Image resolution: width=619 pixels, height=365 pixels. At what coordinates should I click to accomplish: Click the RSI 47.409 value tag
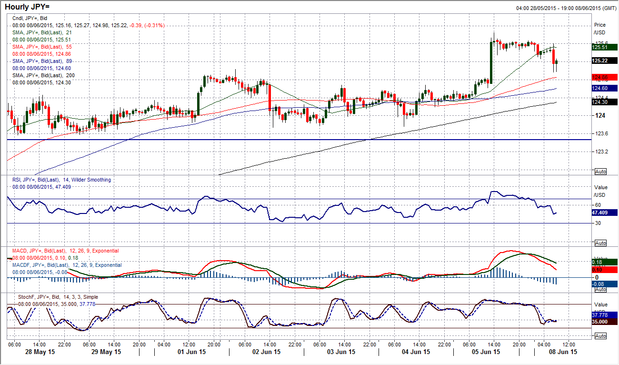(604, 213)
